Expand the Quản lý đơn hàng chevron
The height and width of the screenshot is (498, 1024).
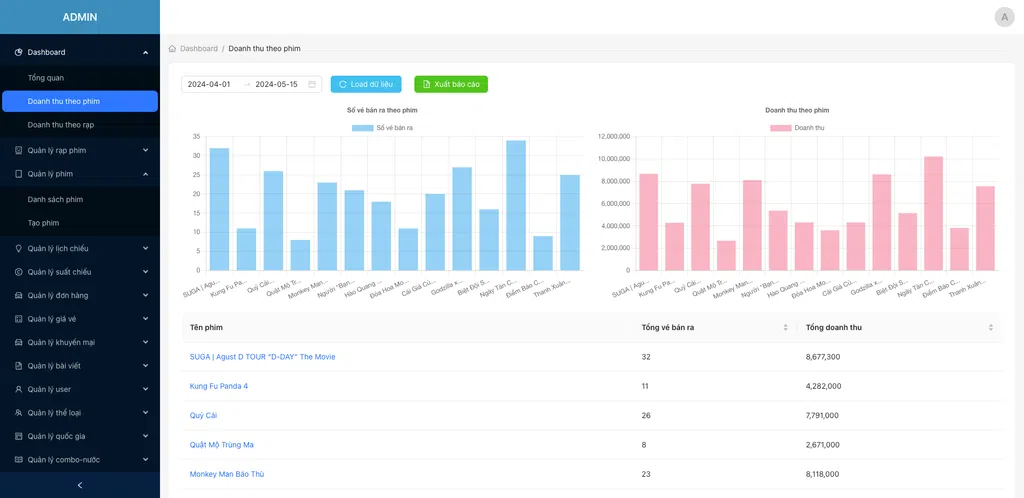[146, 296]
